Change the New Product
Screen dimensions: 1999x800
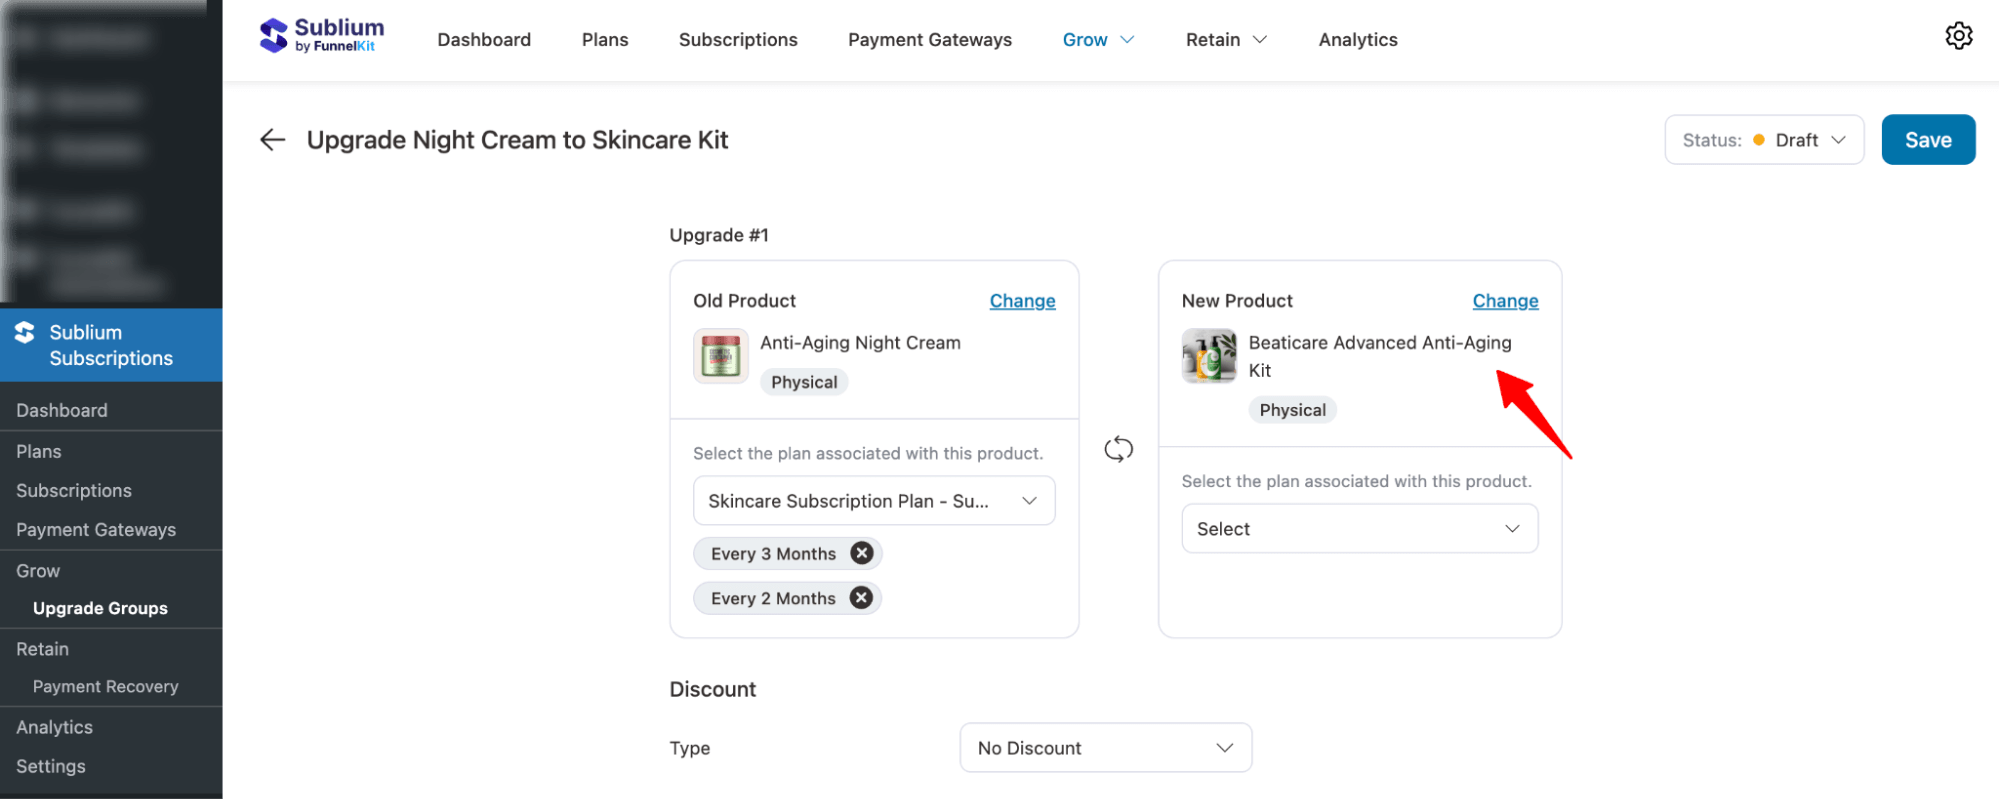click(1505, 301)
